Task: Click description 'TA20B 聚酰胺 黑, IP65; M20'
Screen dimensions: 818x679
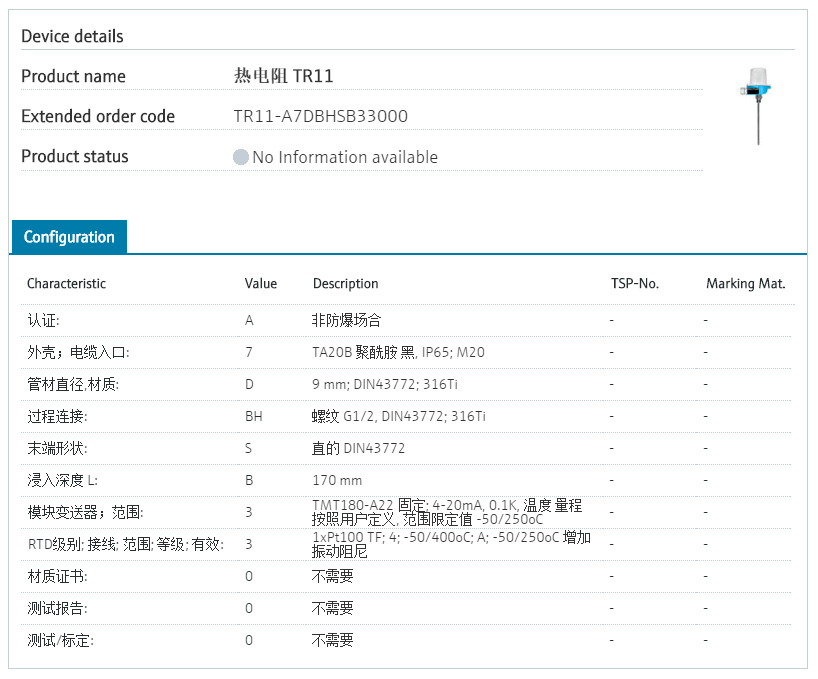Action: [398, 353]
